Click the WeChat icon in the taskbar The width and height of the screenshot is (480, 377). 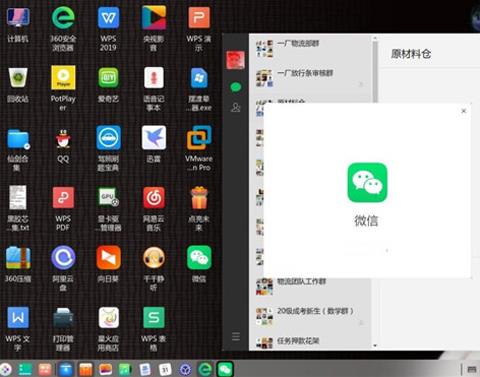point(225,369)
